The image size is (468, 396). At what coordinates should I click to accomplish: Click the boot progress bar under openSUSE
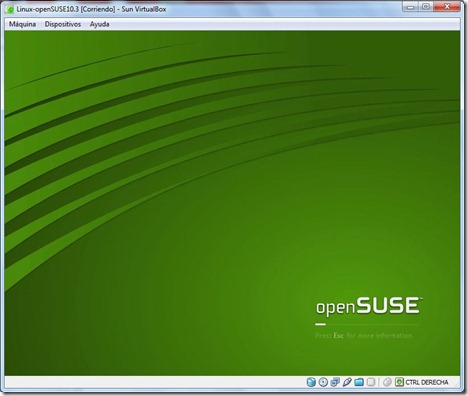pyautogui.click(x=366, y=324)
